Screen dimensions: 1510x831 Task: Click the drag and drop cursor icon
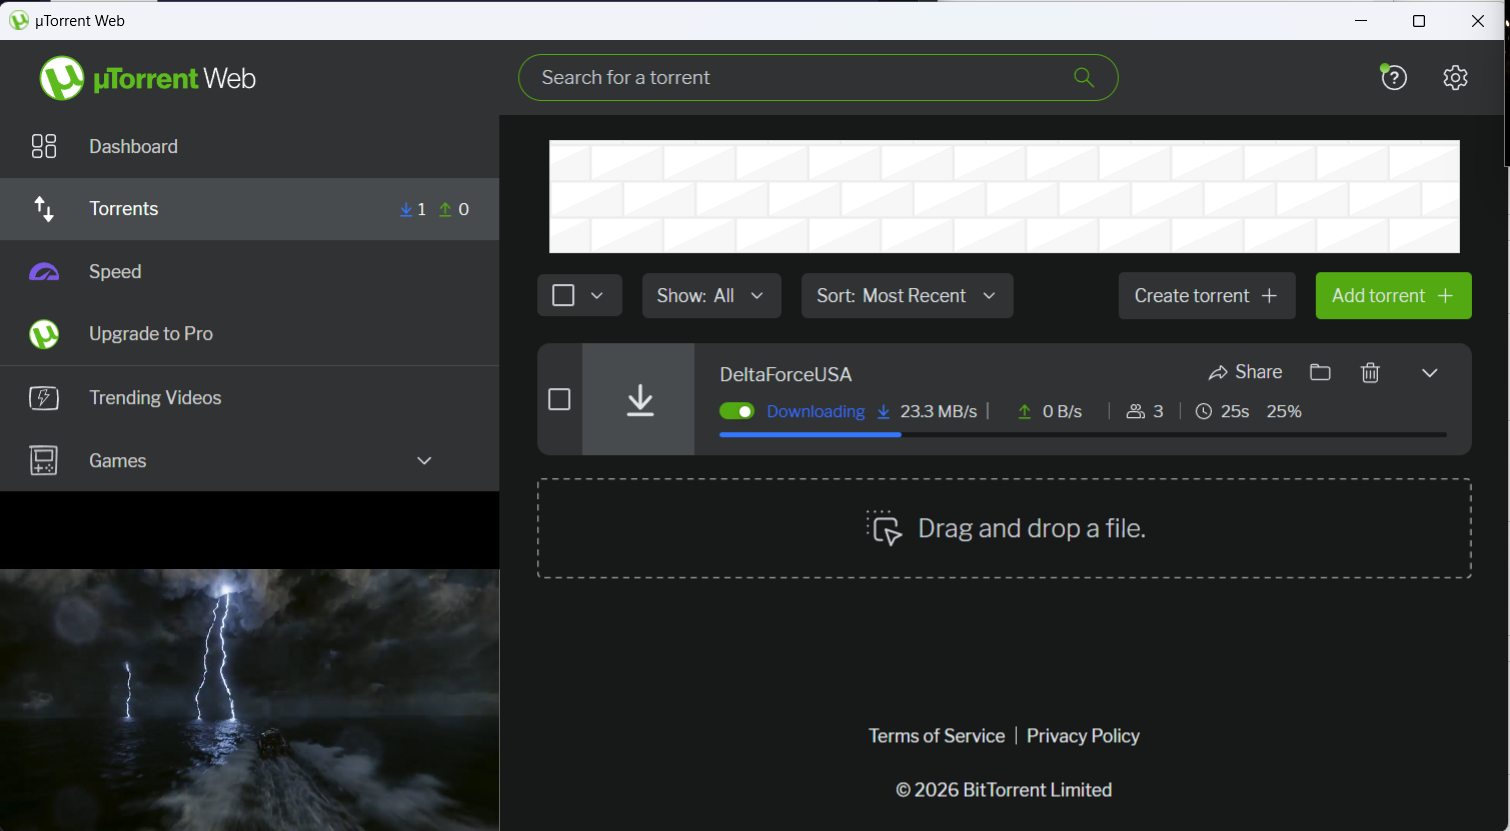[x=884, y=528]
